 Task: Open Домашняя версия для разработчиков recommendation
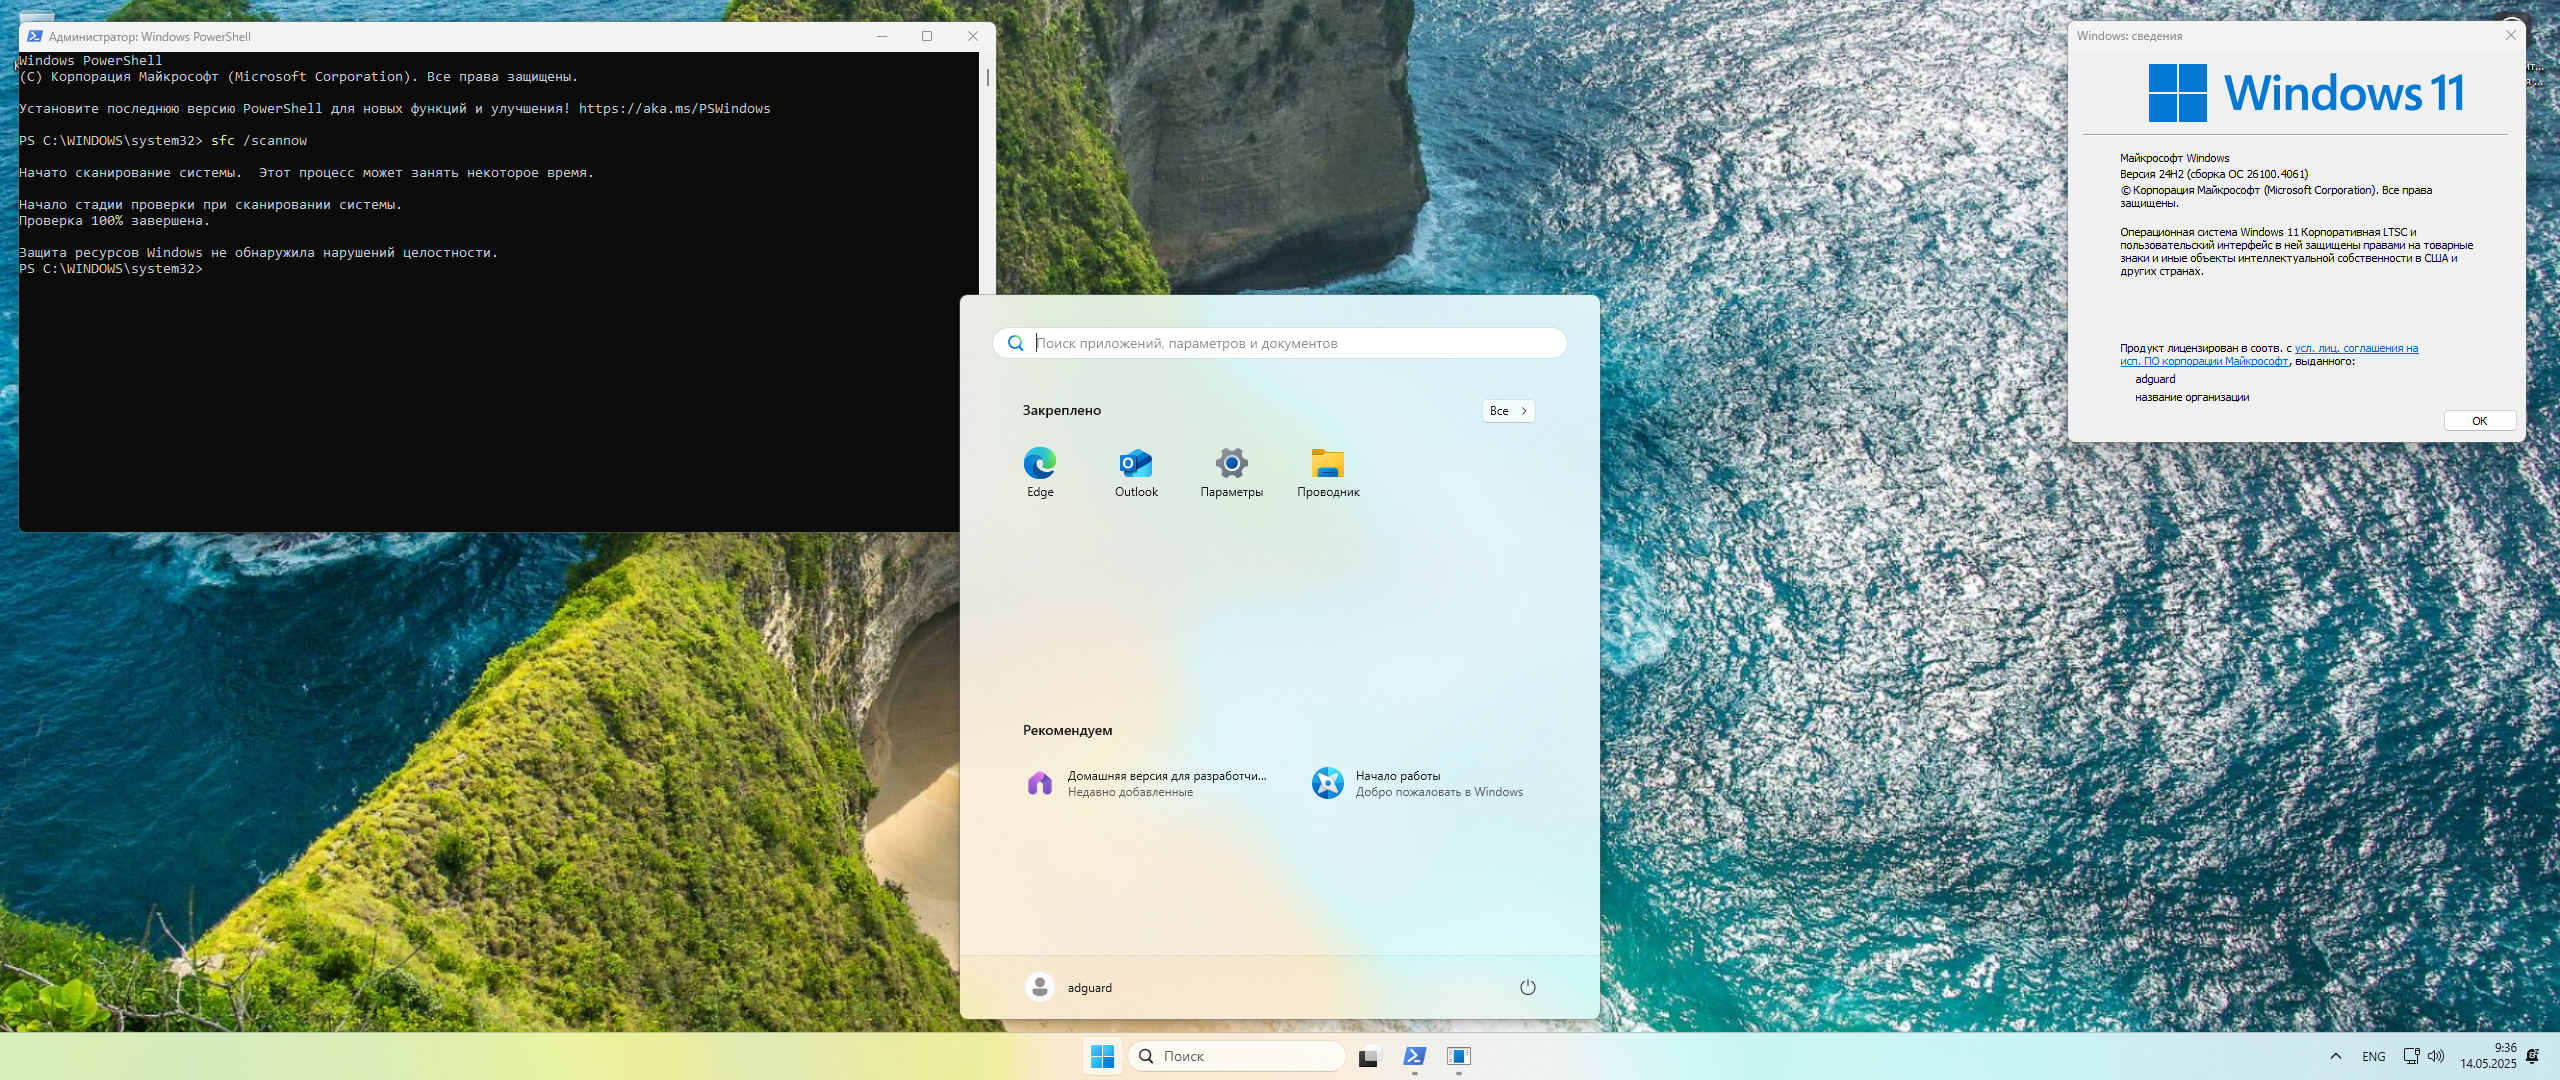(x=1146, y=783)
